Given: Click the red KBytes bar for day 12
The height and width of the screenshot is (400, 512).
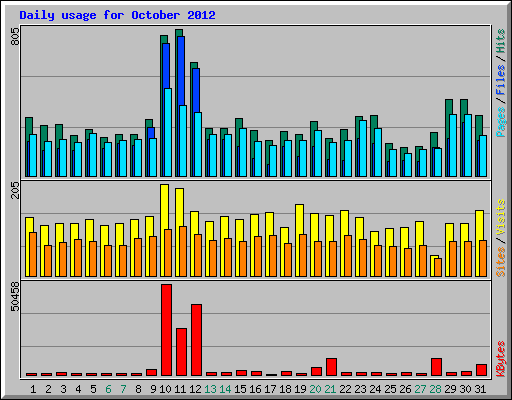Looking at the screenshot, I should point(196,340).
